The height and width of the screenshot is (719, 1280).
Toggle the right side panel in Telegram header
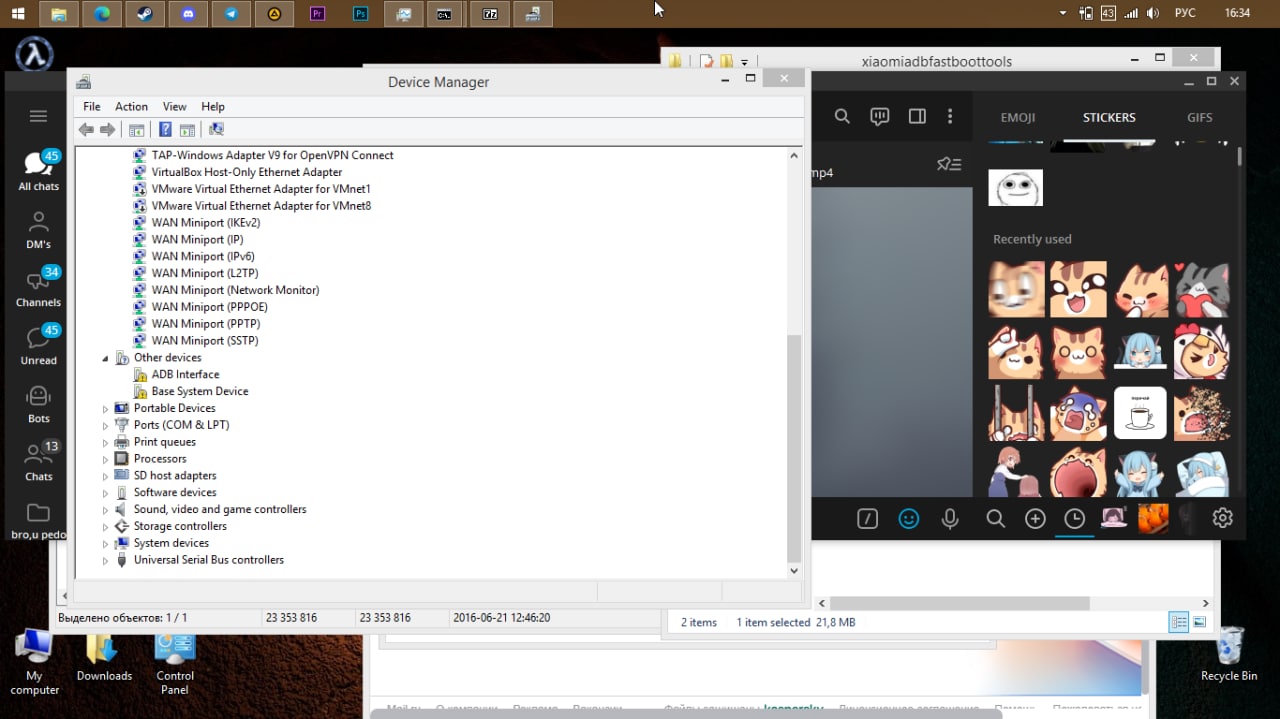coord(917,117)
